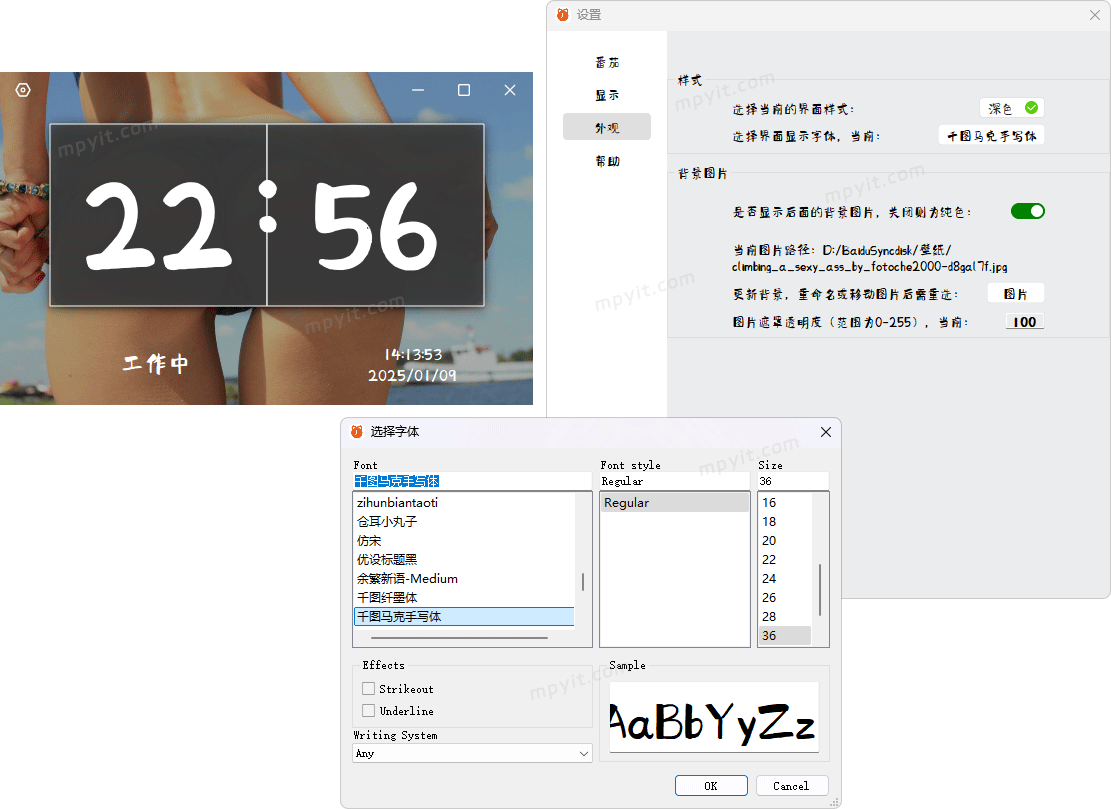Enable the Underline checkbox
Viewport: 1111px width, 809px height.
(x=368, y=711)
